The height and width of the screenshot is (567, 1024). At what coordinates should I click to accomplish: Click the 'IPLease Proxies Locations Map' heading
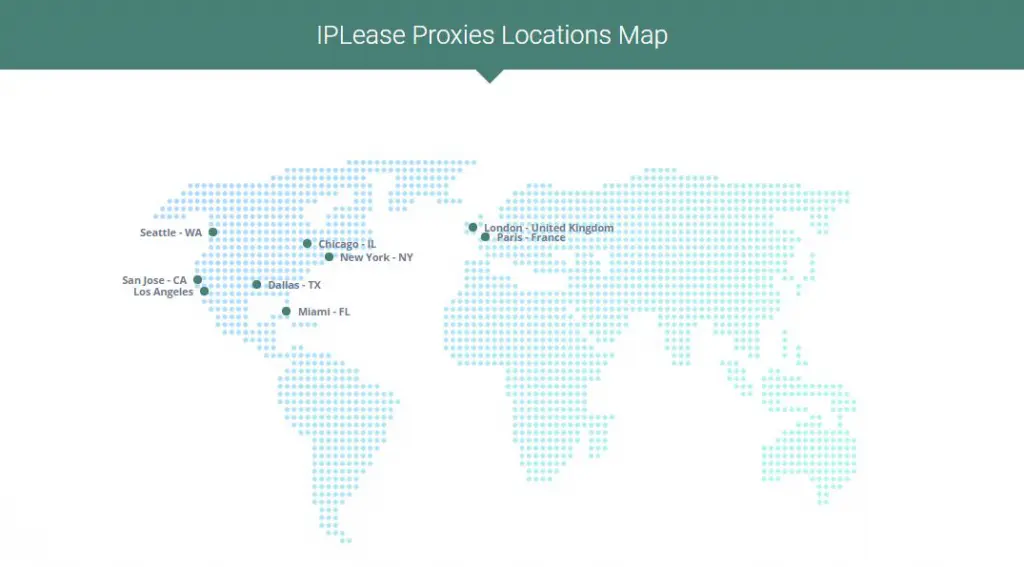492,35
